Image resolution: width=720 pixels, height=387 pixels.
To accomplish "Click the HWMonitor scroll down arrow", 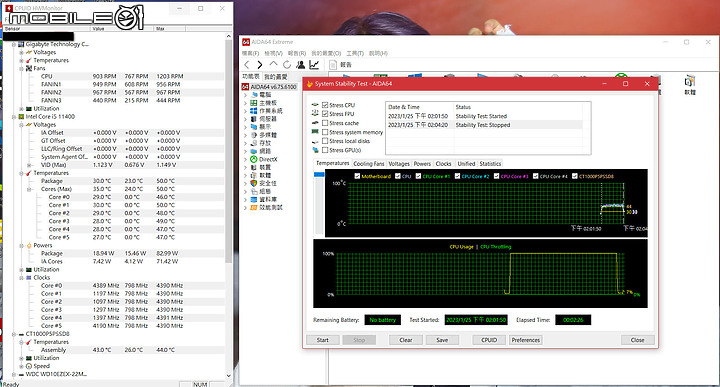I will 229,376.
